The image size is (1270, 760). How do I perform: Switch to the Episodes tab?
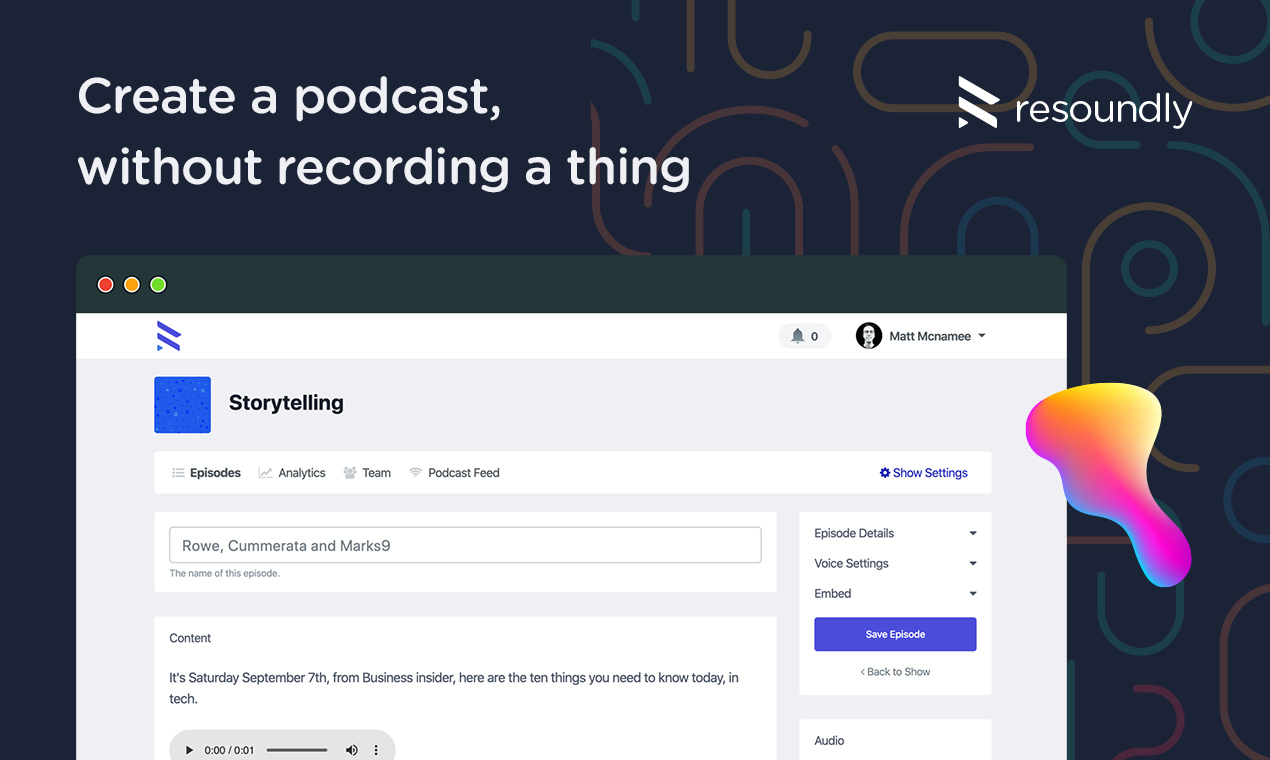tap(206, 473)
